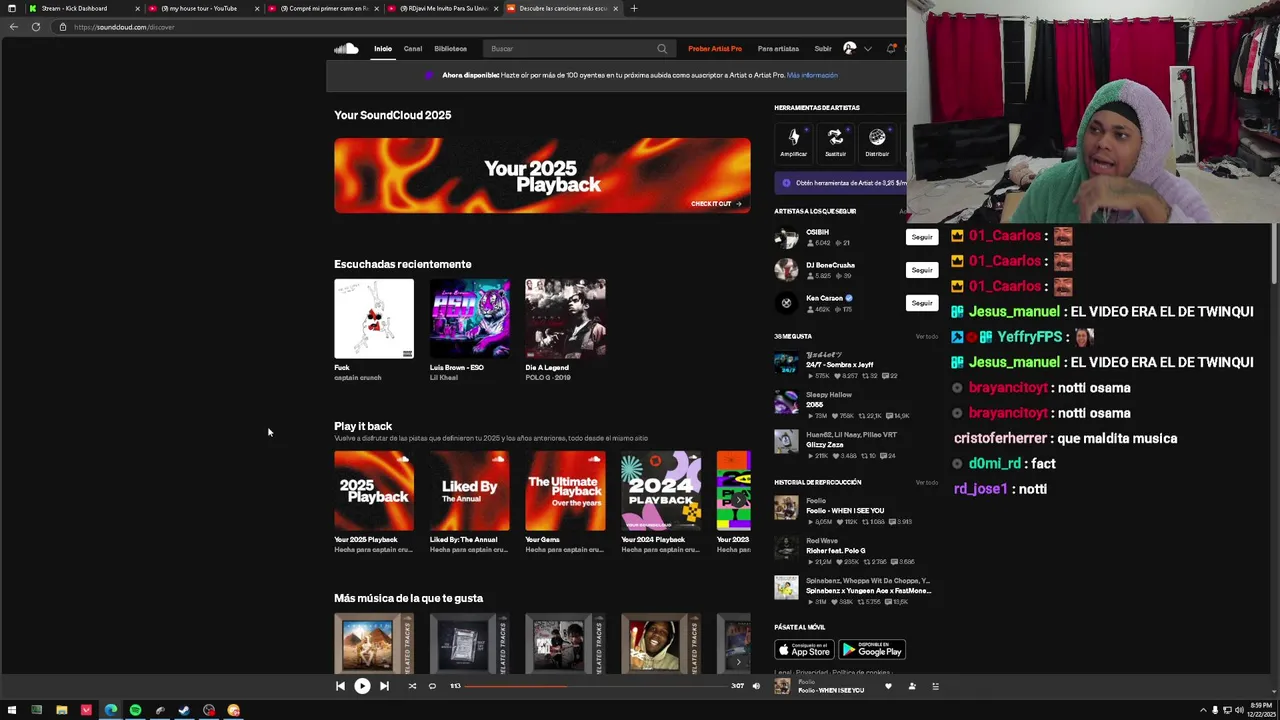Open File Explorer from the taskbar
This screenshot has width=1280, height=720.
(x=61, y=710)
